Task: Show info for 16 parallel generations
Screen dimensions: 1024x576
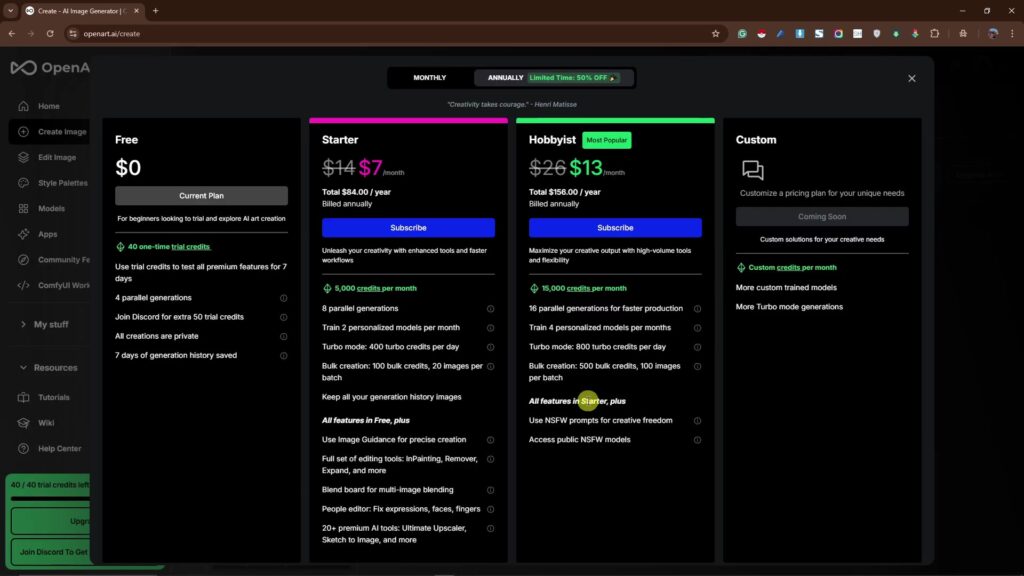Action: [697, 309]
